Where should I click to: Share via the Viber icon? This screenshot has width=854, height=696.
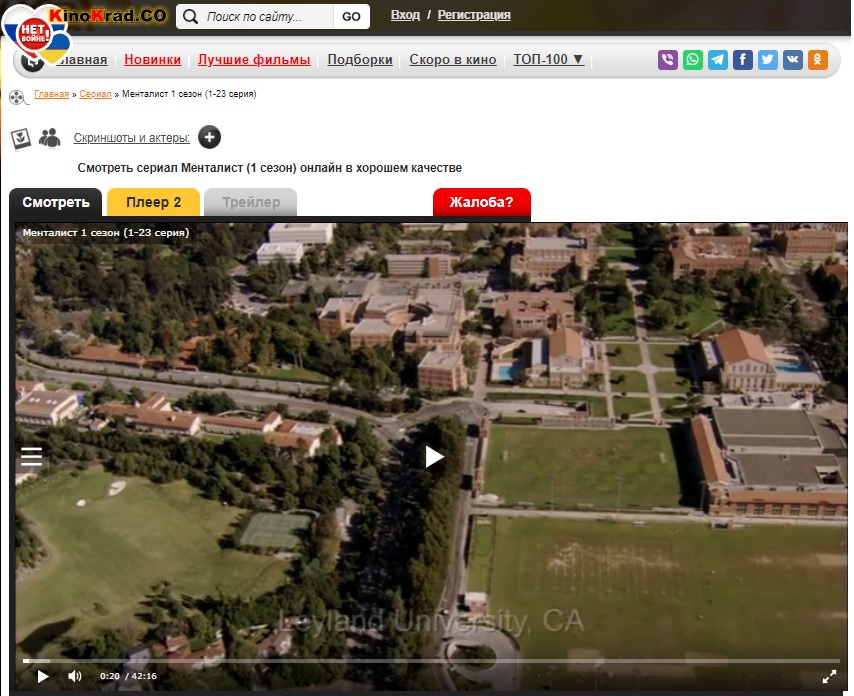(668, 59)
